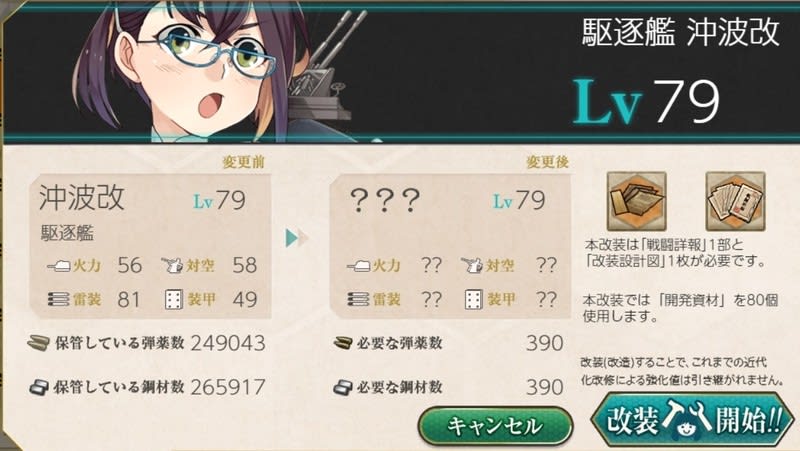Click the 改装設計図 blueprint item icon

coord(735,201)
